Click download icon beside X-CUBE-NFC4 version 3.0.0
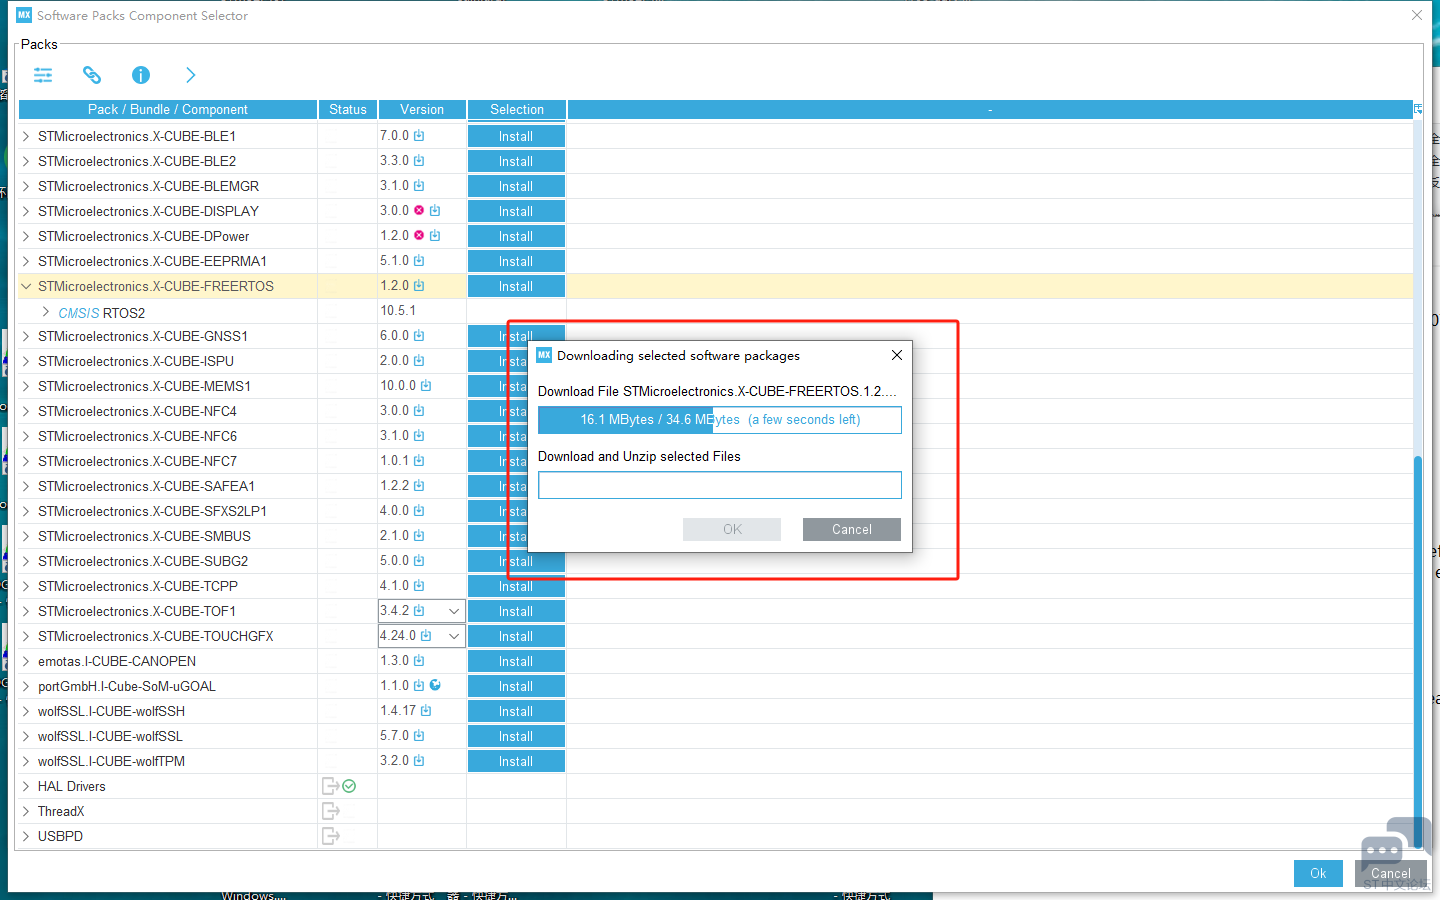This screenshot has height=900, width=1440. pyautogui.click(x=419, y=411)
